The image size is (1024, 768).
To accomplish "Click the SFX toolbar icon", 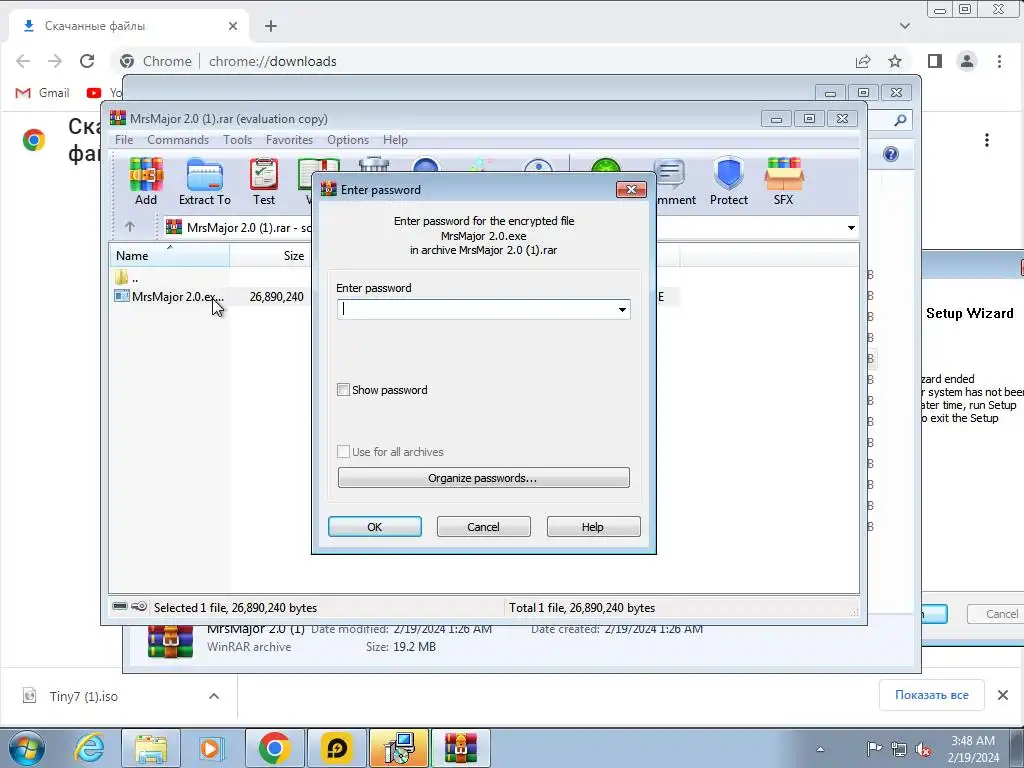I will pyautogui.click(x=784, y=182).
